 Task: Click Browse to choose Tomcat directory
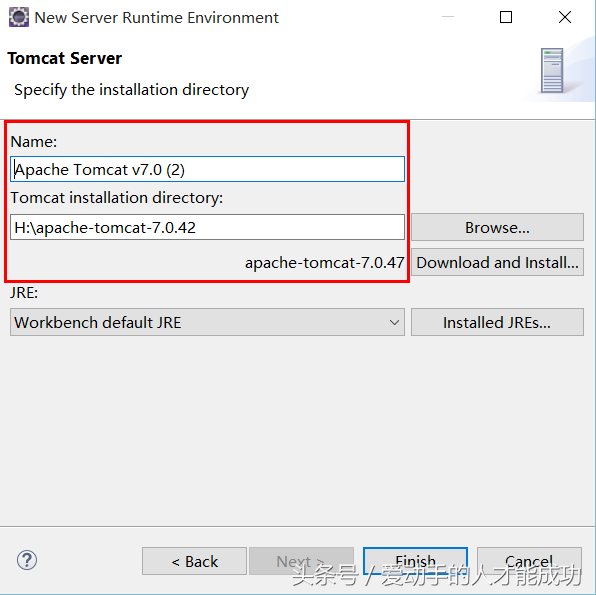[x=497, y=227]
